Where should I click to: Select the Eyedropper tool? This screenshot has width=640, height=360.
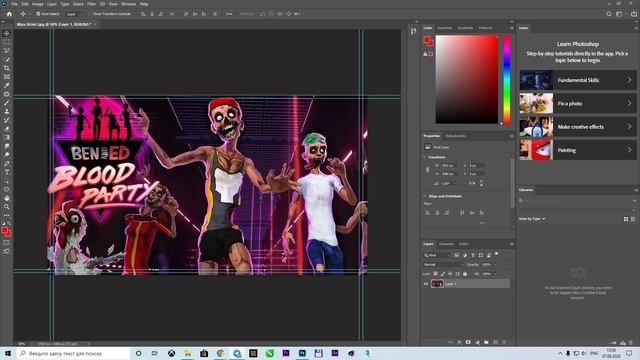point(7,85)
